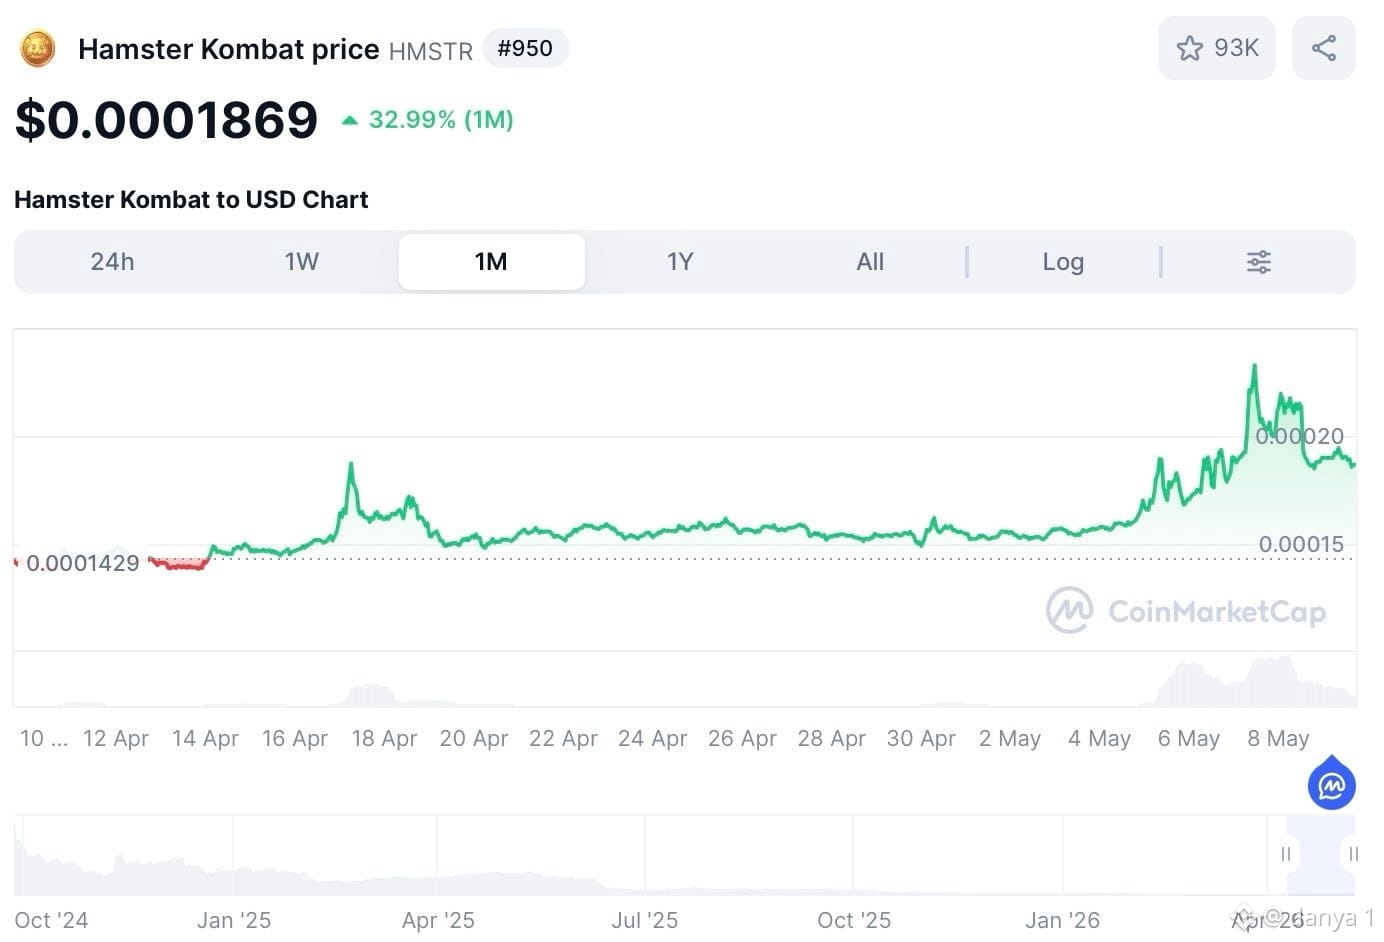This screenshot has height=942, width=1384.
Task: Click Oct '25 on the overview timeline
Action: [x=854, y=920]
